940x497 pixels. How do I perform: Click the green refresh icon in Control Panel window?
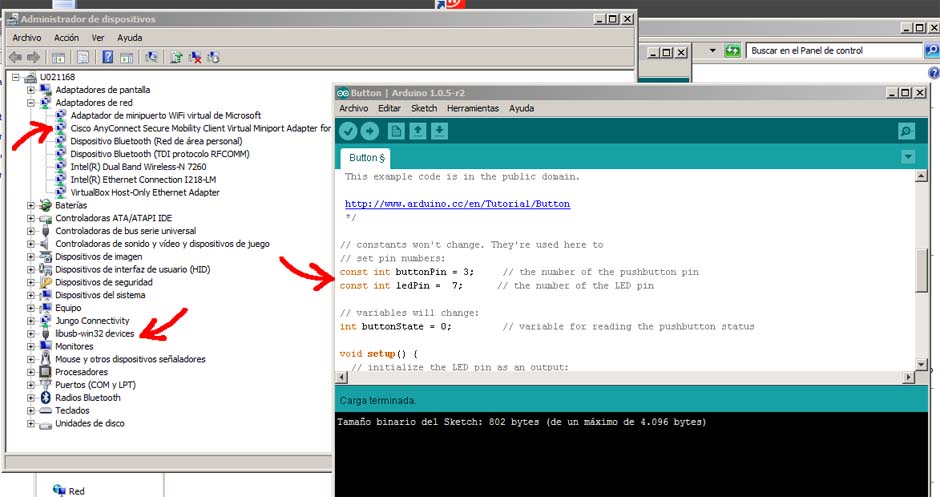733,50
